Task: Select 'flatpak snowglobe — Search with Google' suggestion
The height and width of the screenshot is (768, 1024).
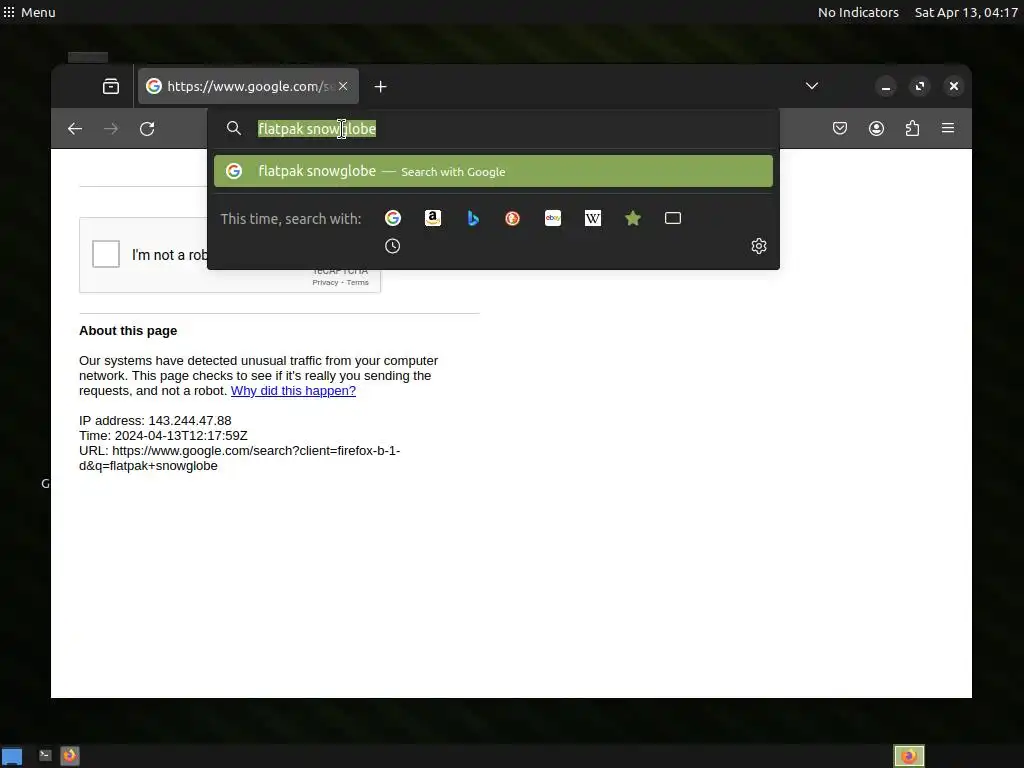Action: pyautogui.click(x=493, y=171)
